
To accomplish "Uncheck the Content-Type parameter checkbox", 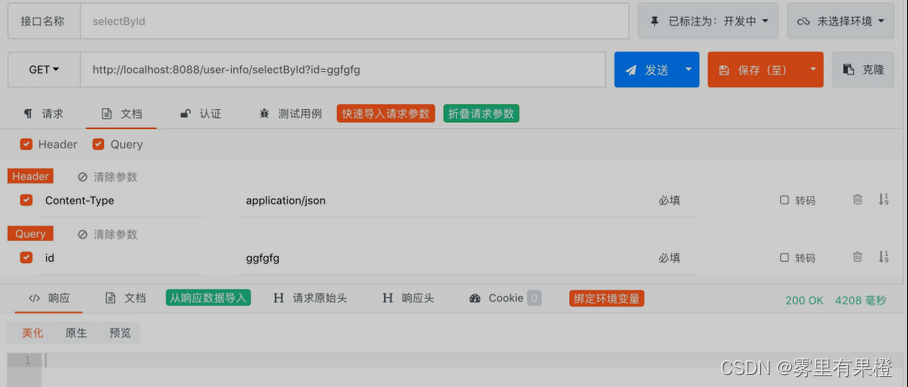I will 26,200.
